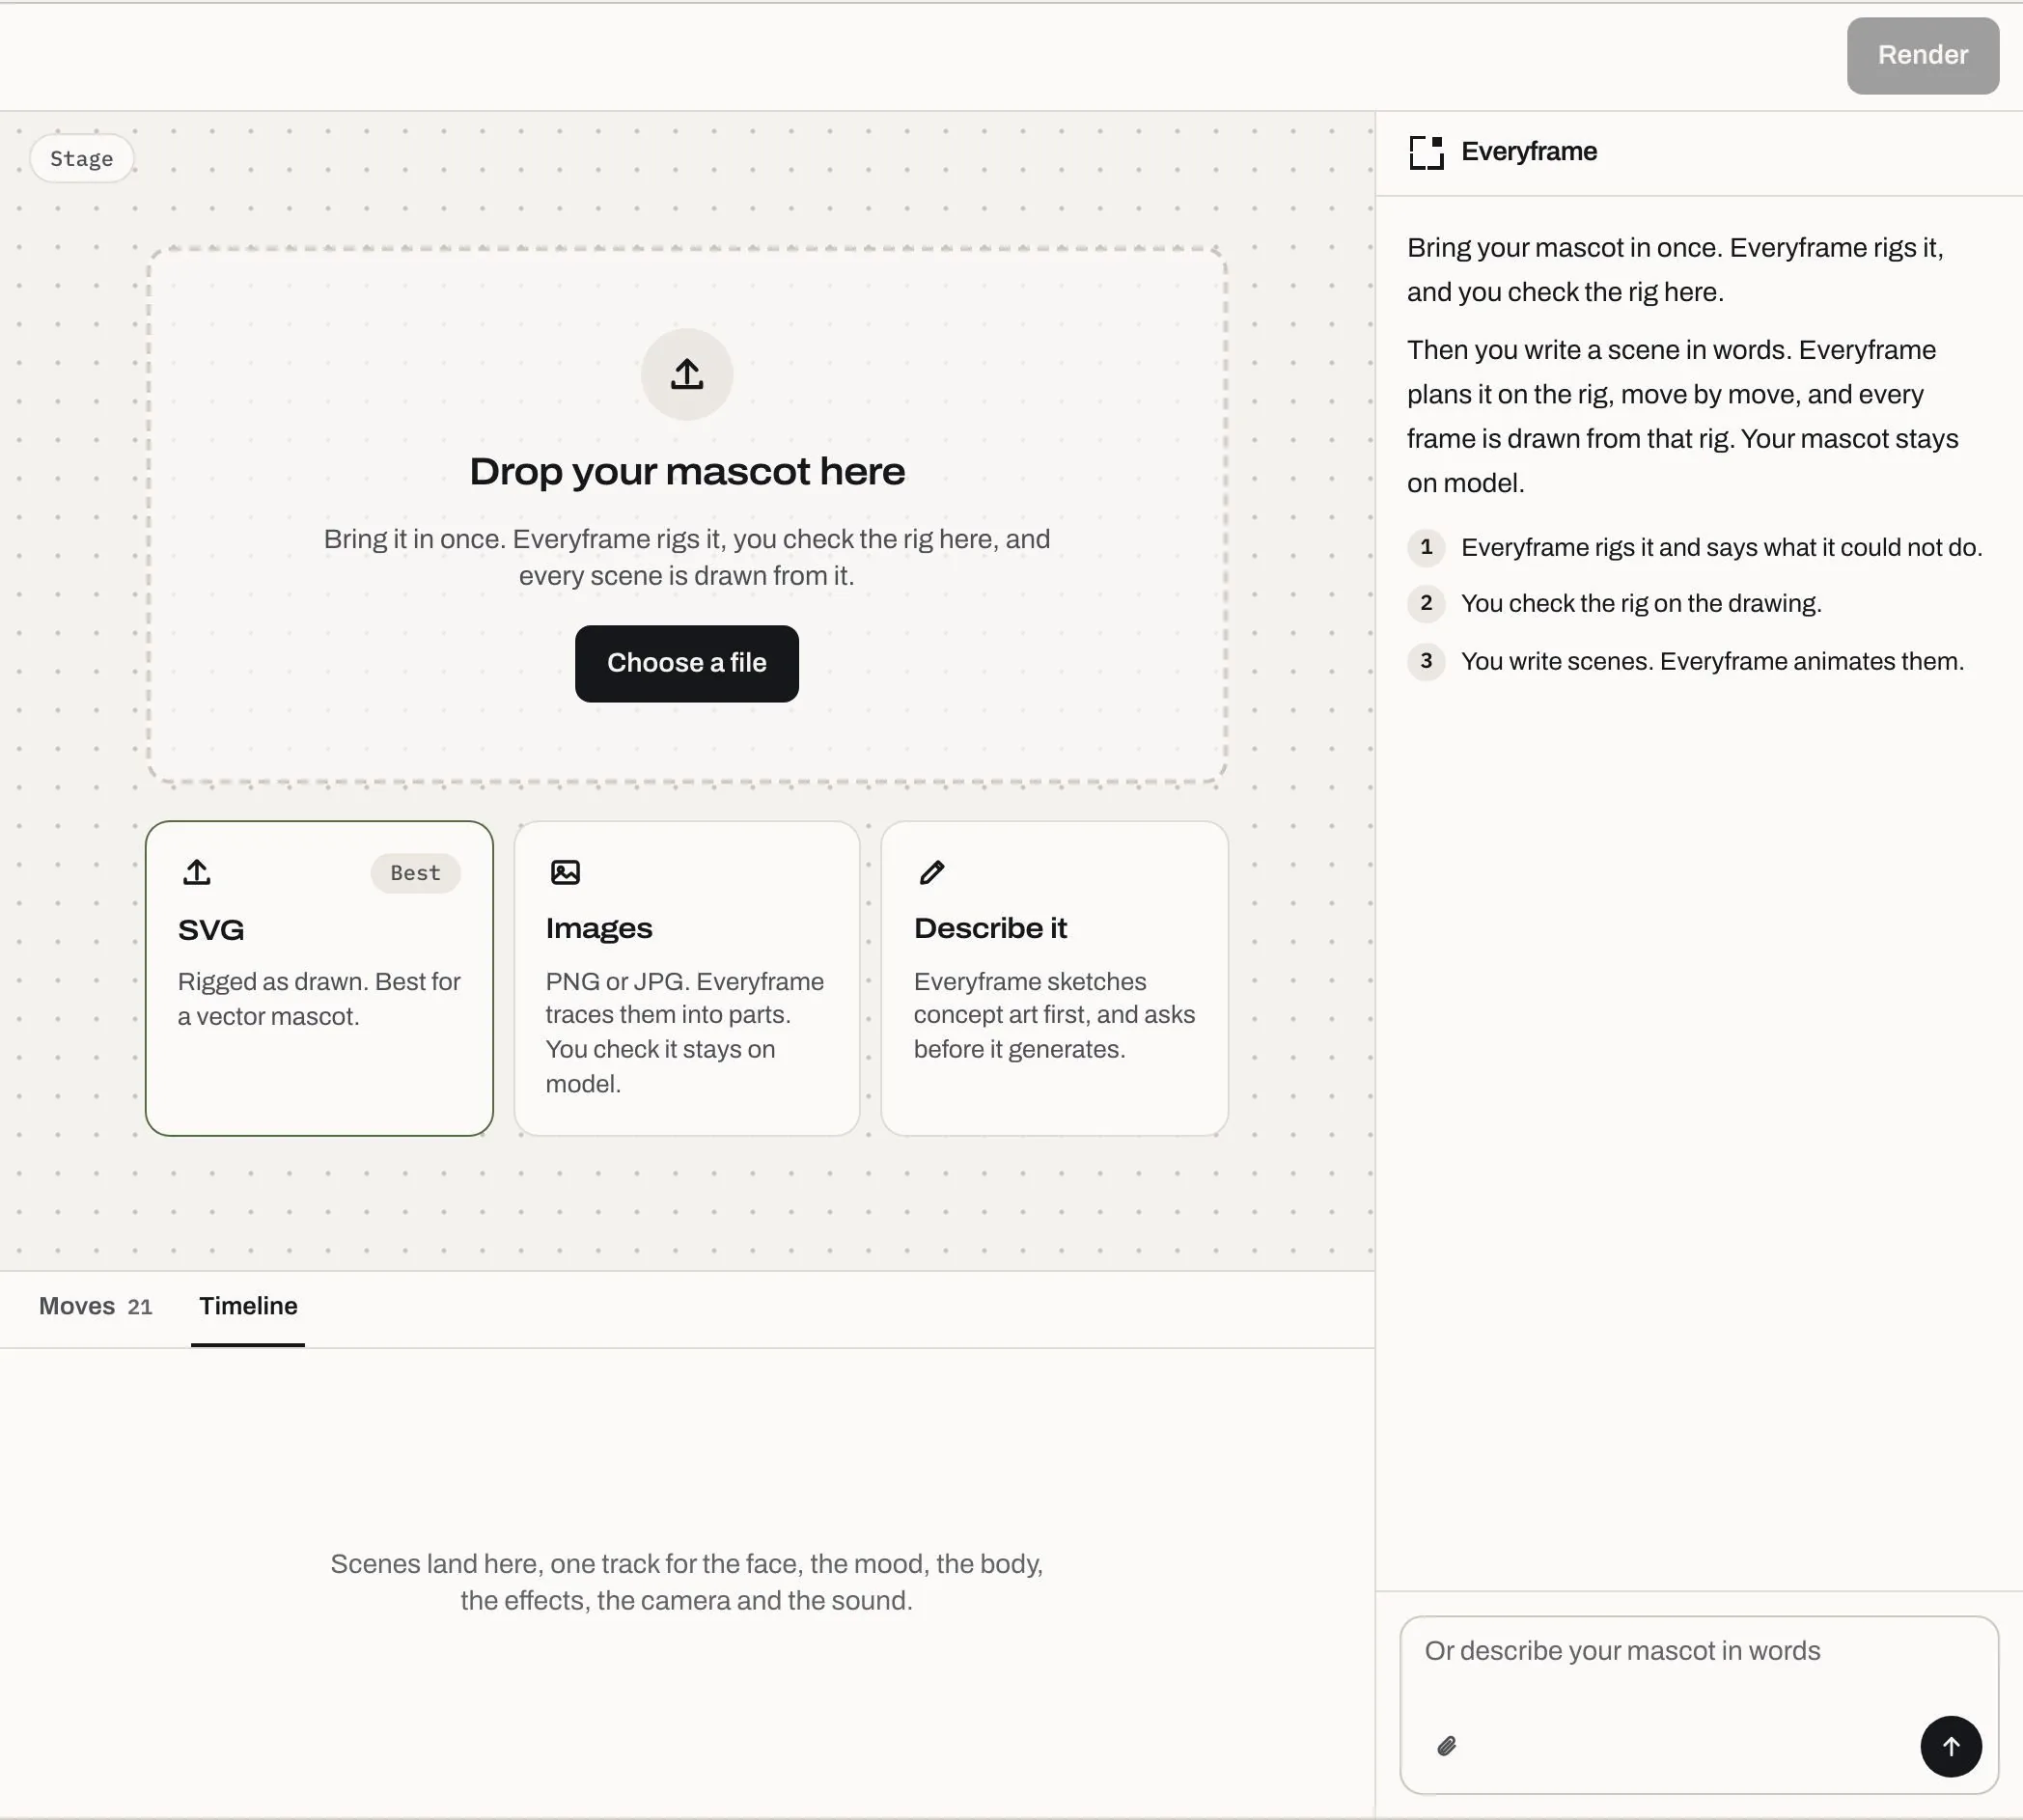
Task: Select the Describe it option card
Action: pos(1054,978)
